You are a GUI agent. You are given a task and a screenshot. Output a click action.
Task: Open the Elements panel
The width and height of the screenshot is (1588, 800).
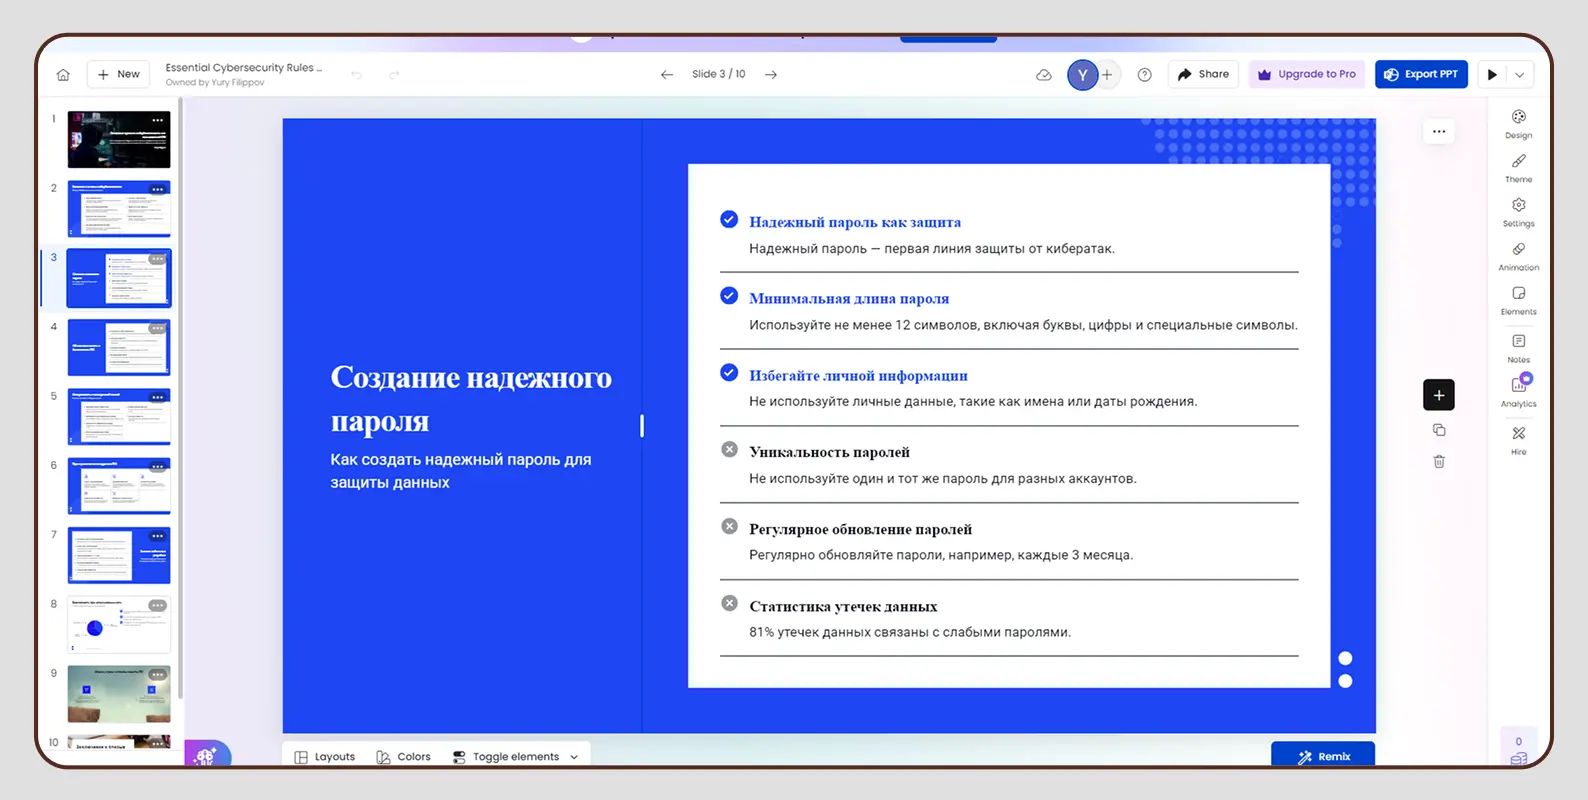coord(1518,299)
